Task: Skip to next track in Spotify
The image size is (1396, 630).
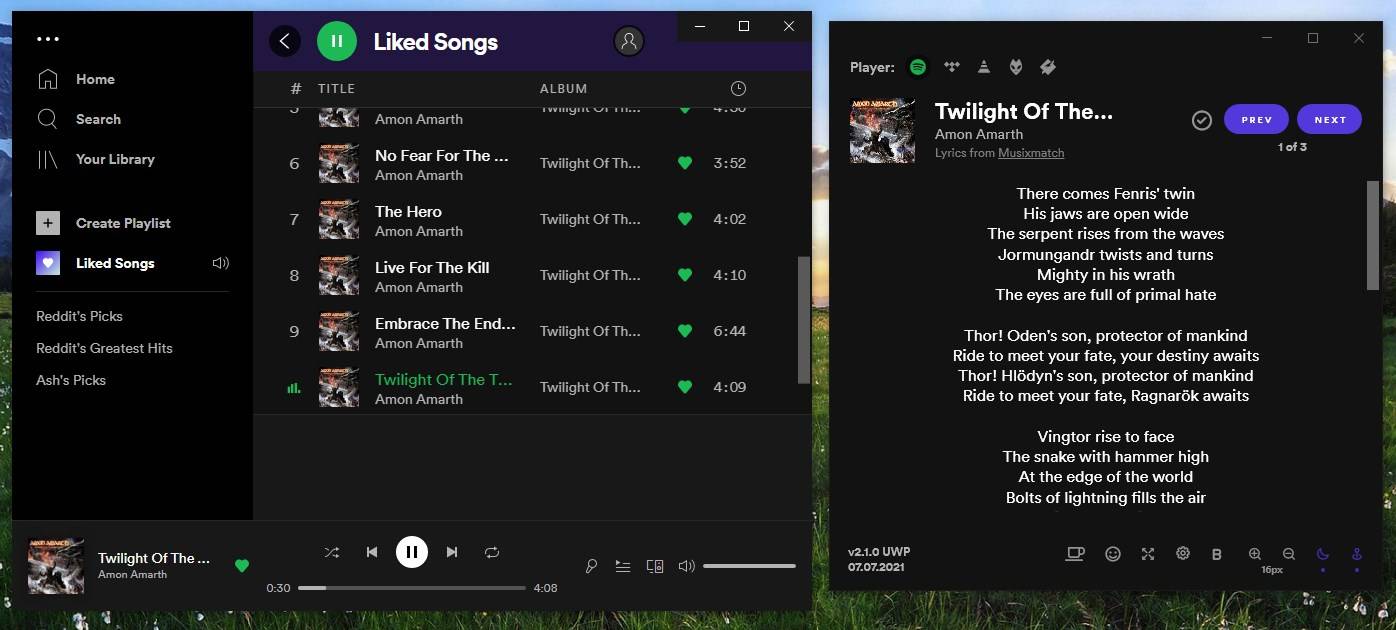Action: [x=452, y=552]
